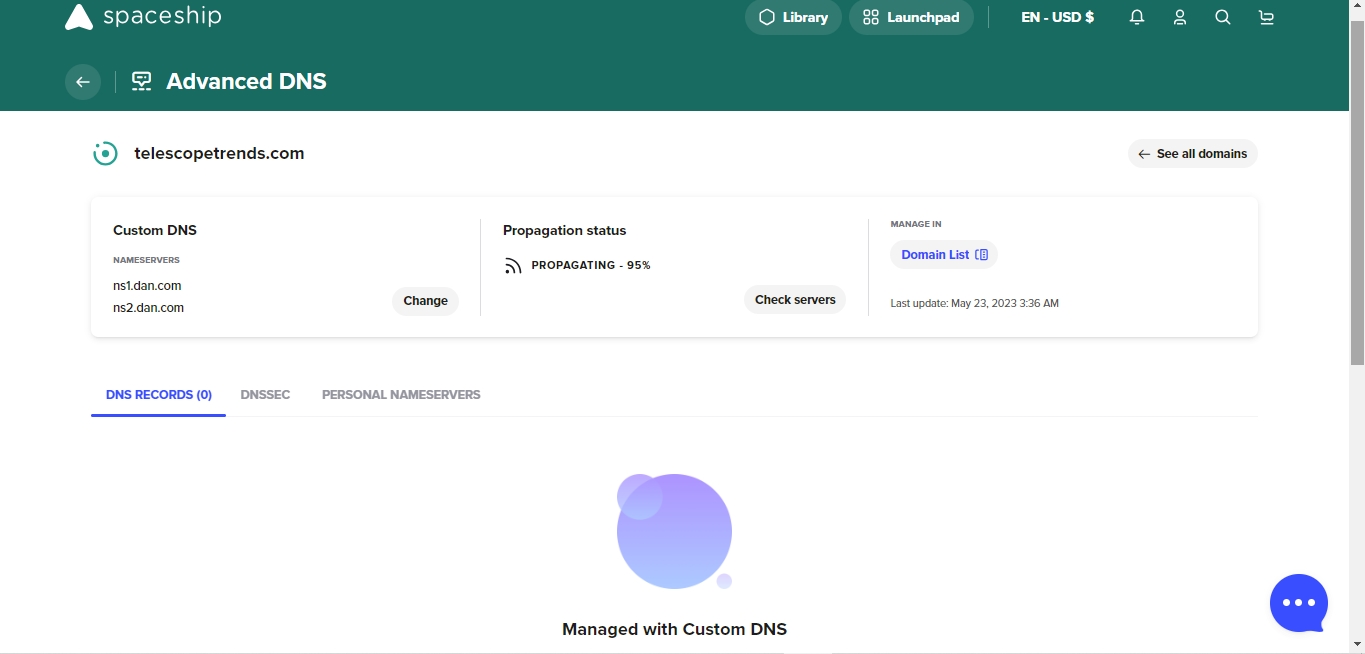Expand the EN - USD $ selector
Viewport: 1365px width, 654px height.
click(1057, 17)
